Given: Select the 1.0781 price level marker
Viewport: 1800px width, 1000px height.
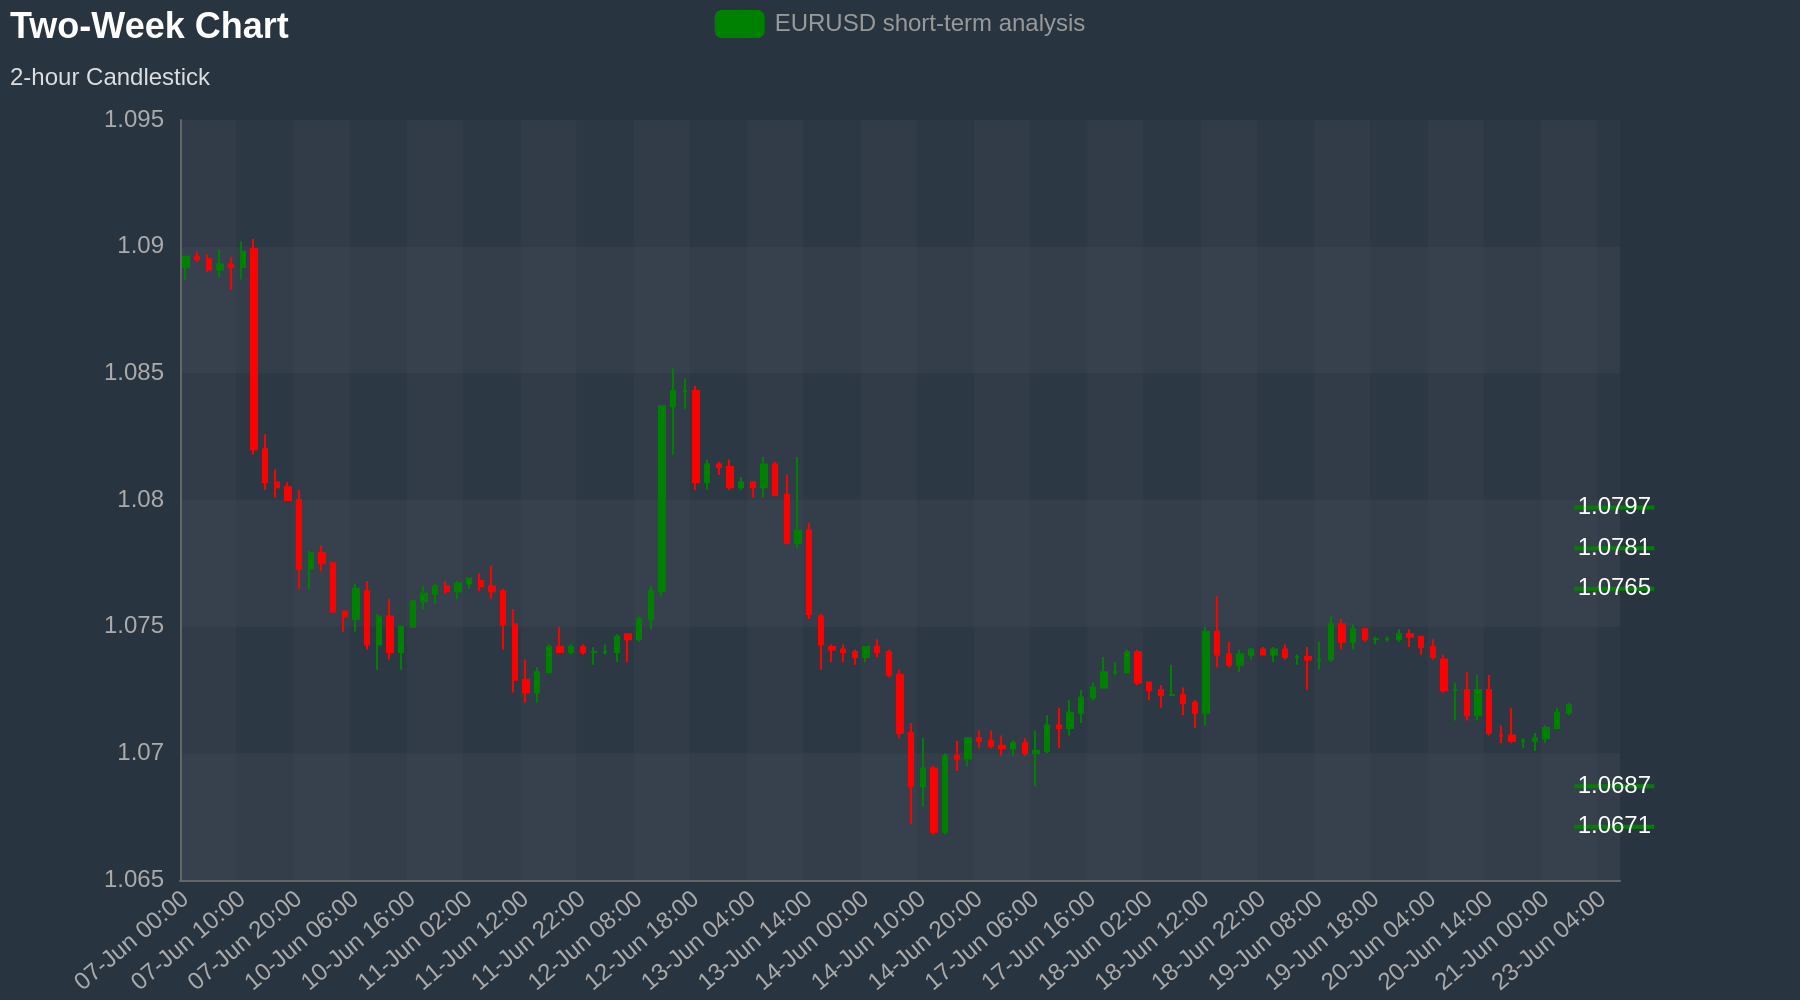Looking at the screenshot, I should point(1614,547).
